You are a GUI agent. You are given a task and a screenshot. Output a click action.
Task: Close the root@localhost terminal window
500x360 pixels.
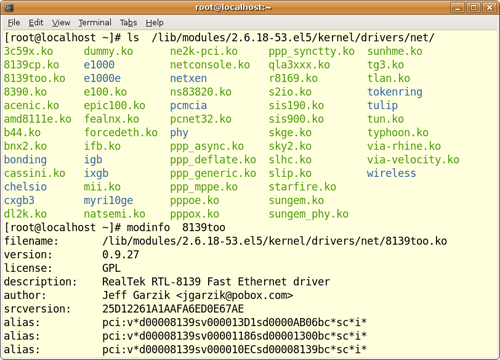click(489, 7)
